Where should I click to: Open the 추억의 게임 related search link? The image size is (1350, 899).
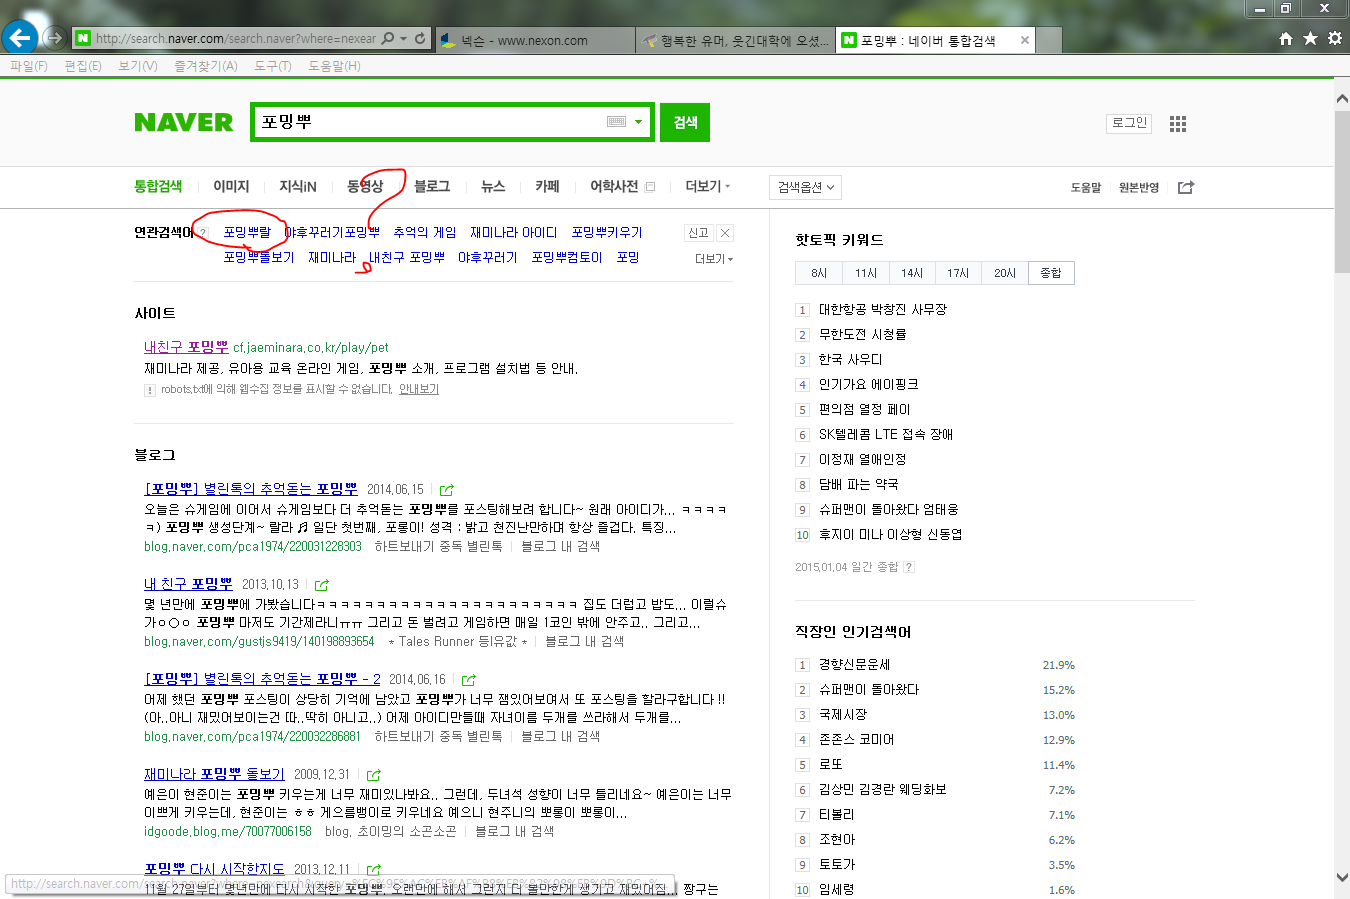424,232
